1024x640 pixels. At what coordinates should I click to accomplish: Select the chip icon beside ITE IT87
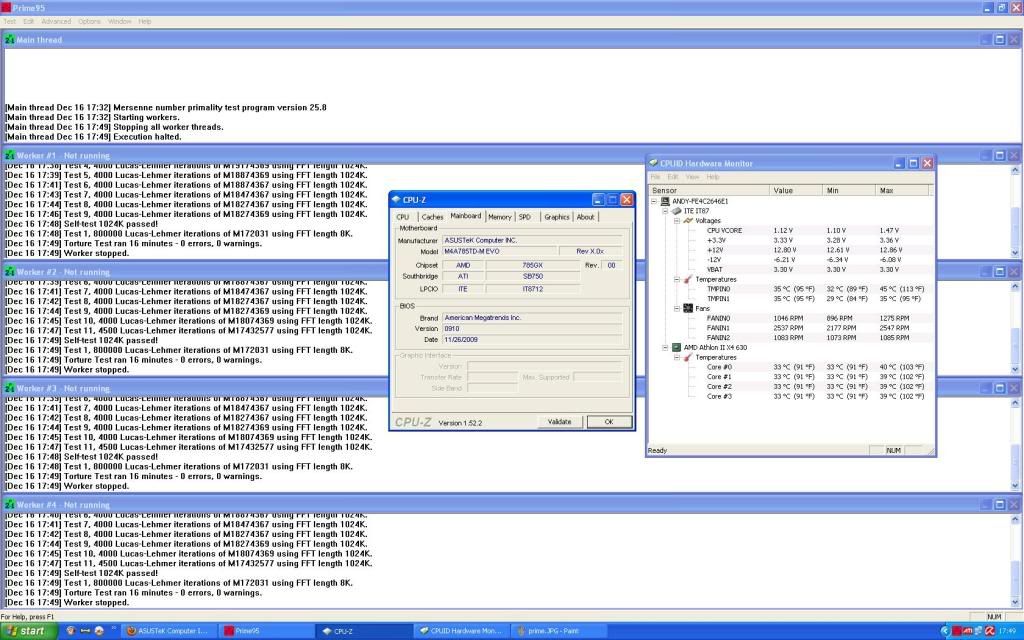677,211
